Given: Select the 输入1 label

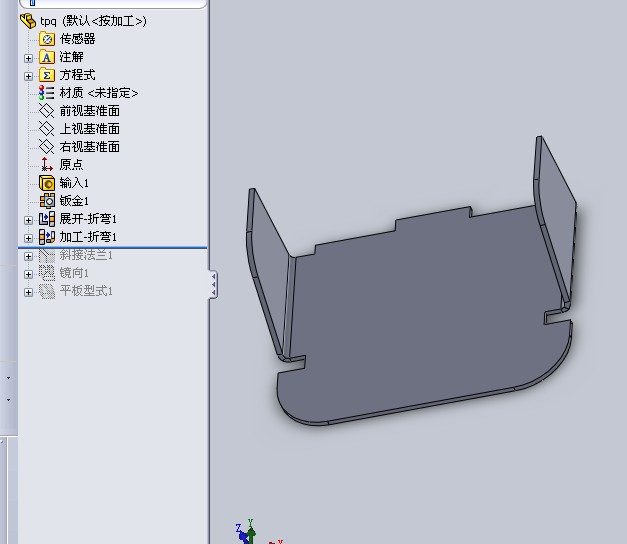Looking at the screenshot, I should coord(74,183).
